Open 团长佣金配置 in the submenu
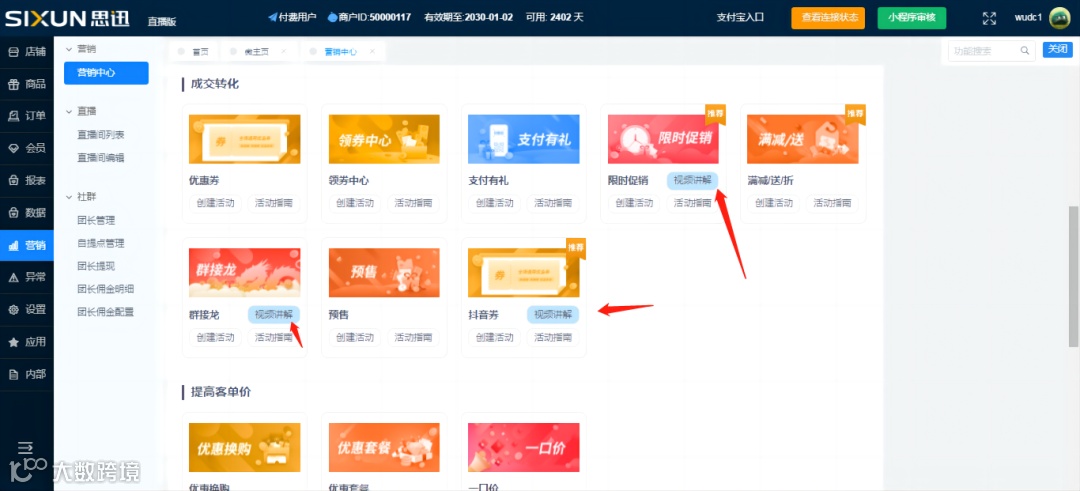The width and height of the screenshot is (1080, 491). [x=105, y=311]
